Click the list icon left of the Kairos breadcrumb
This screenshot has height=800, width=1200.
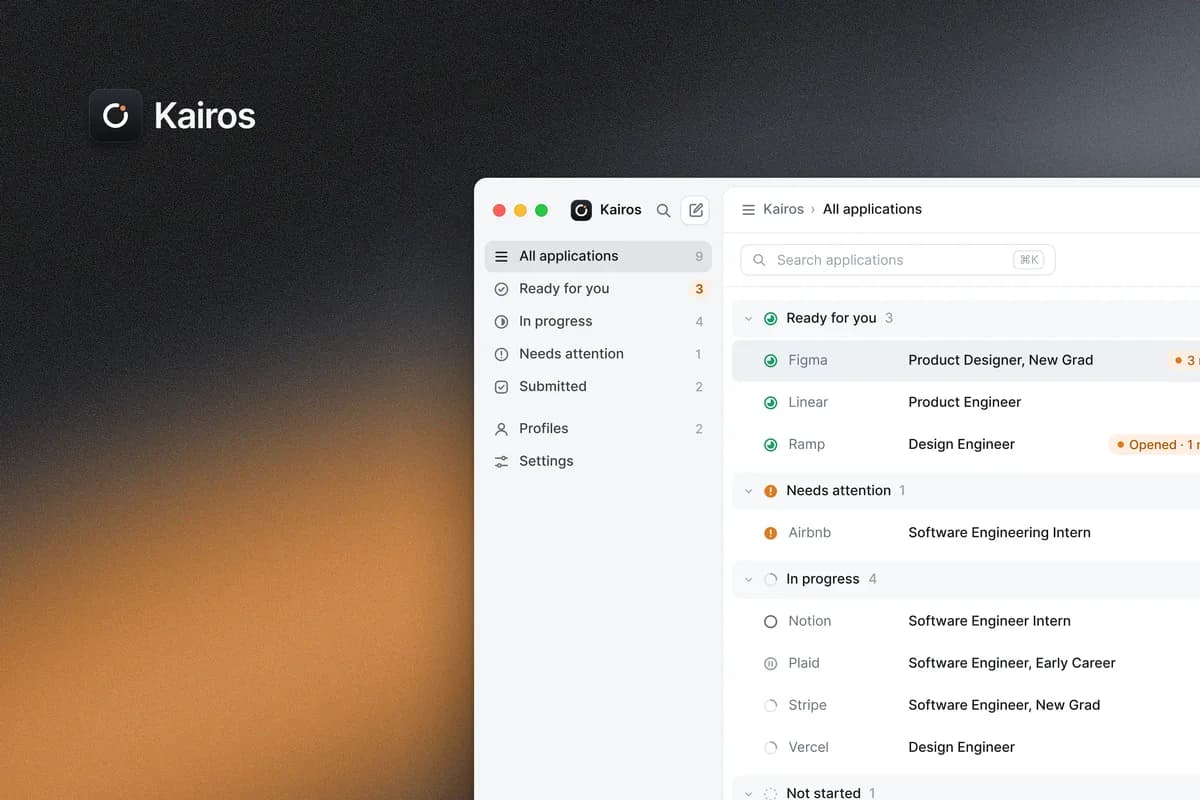click(748, 210)
